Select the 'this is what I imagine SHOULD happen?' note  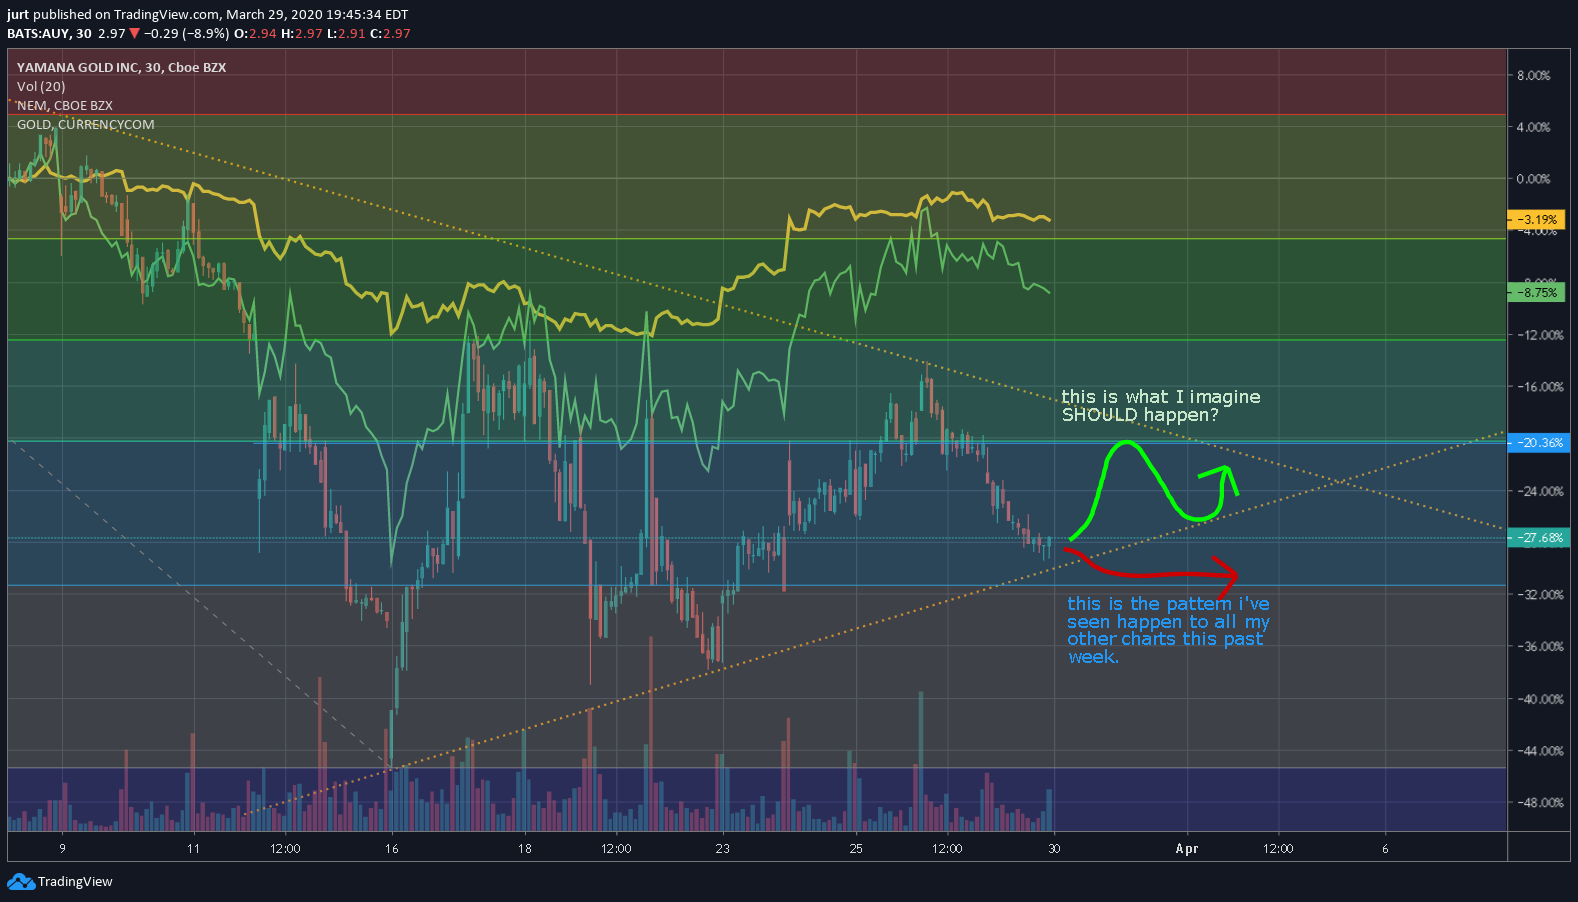pos(1160,406)
